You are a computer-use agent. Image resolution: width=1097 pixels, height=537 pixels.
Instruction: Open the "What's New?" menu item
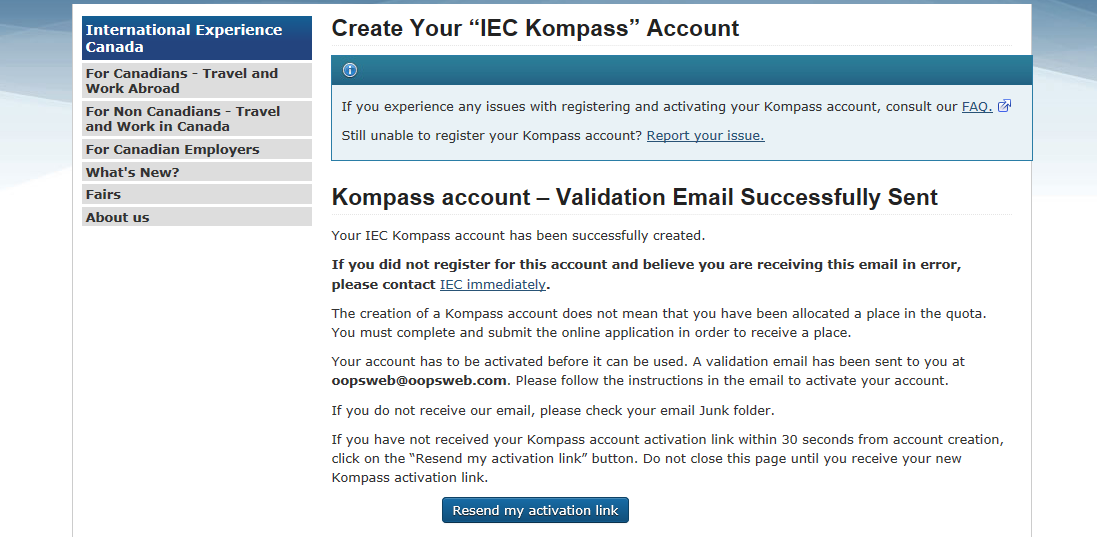click(x=196, y=172)
